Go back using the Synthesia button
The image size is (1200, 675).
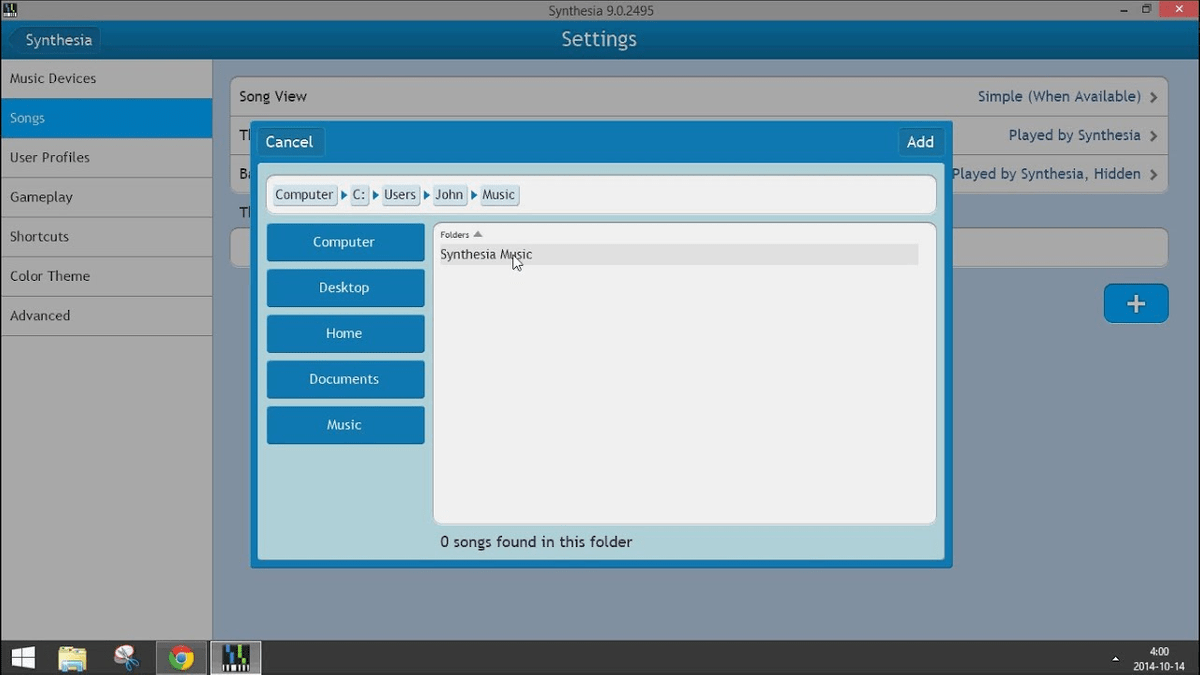point(55,40)
